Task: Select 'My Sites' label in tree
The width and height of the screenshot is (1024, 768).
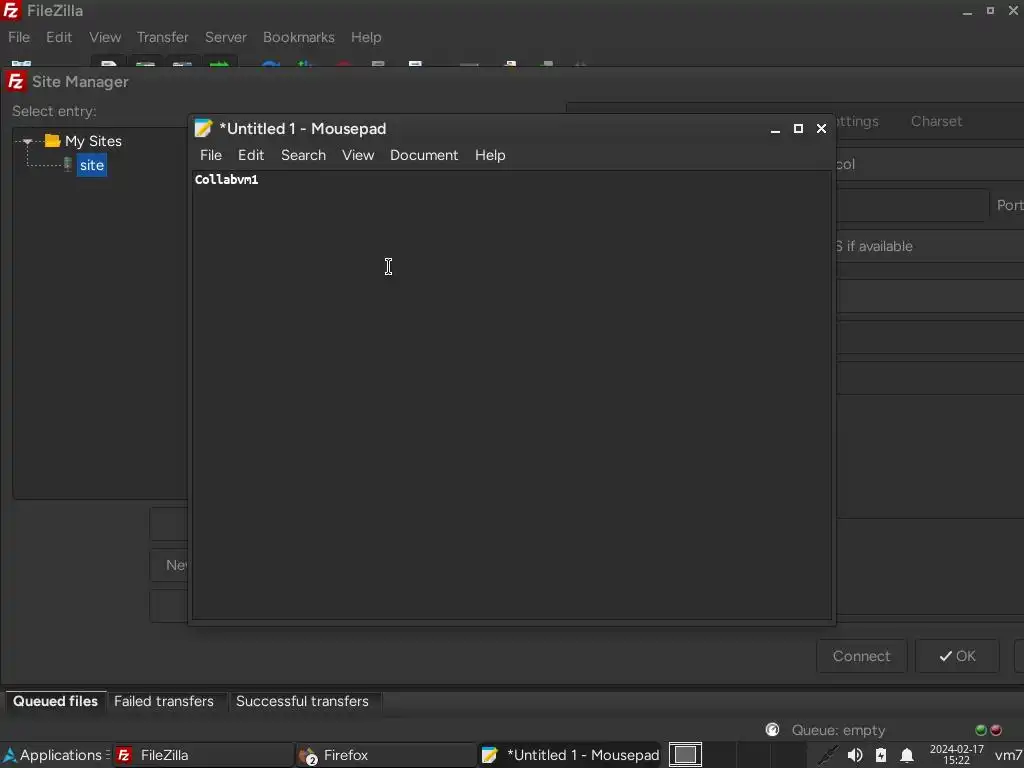Action: click(x=93, y=141)
